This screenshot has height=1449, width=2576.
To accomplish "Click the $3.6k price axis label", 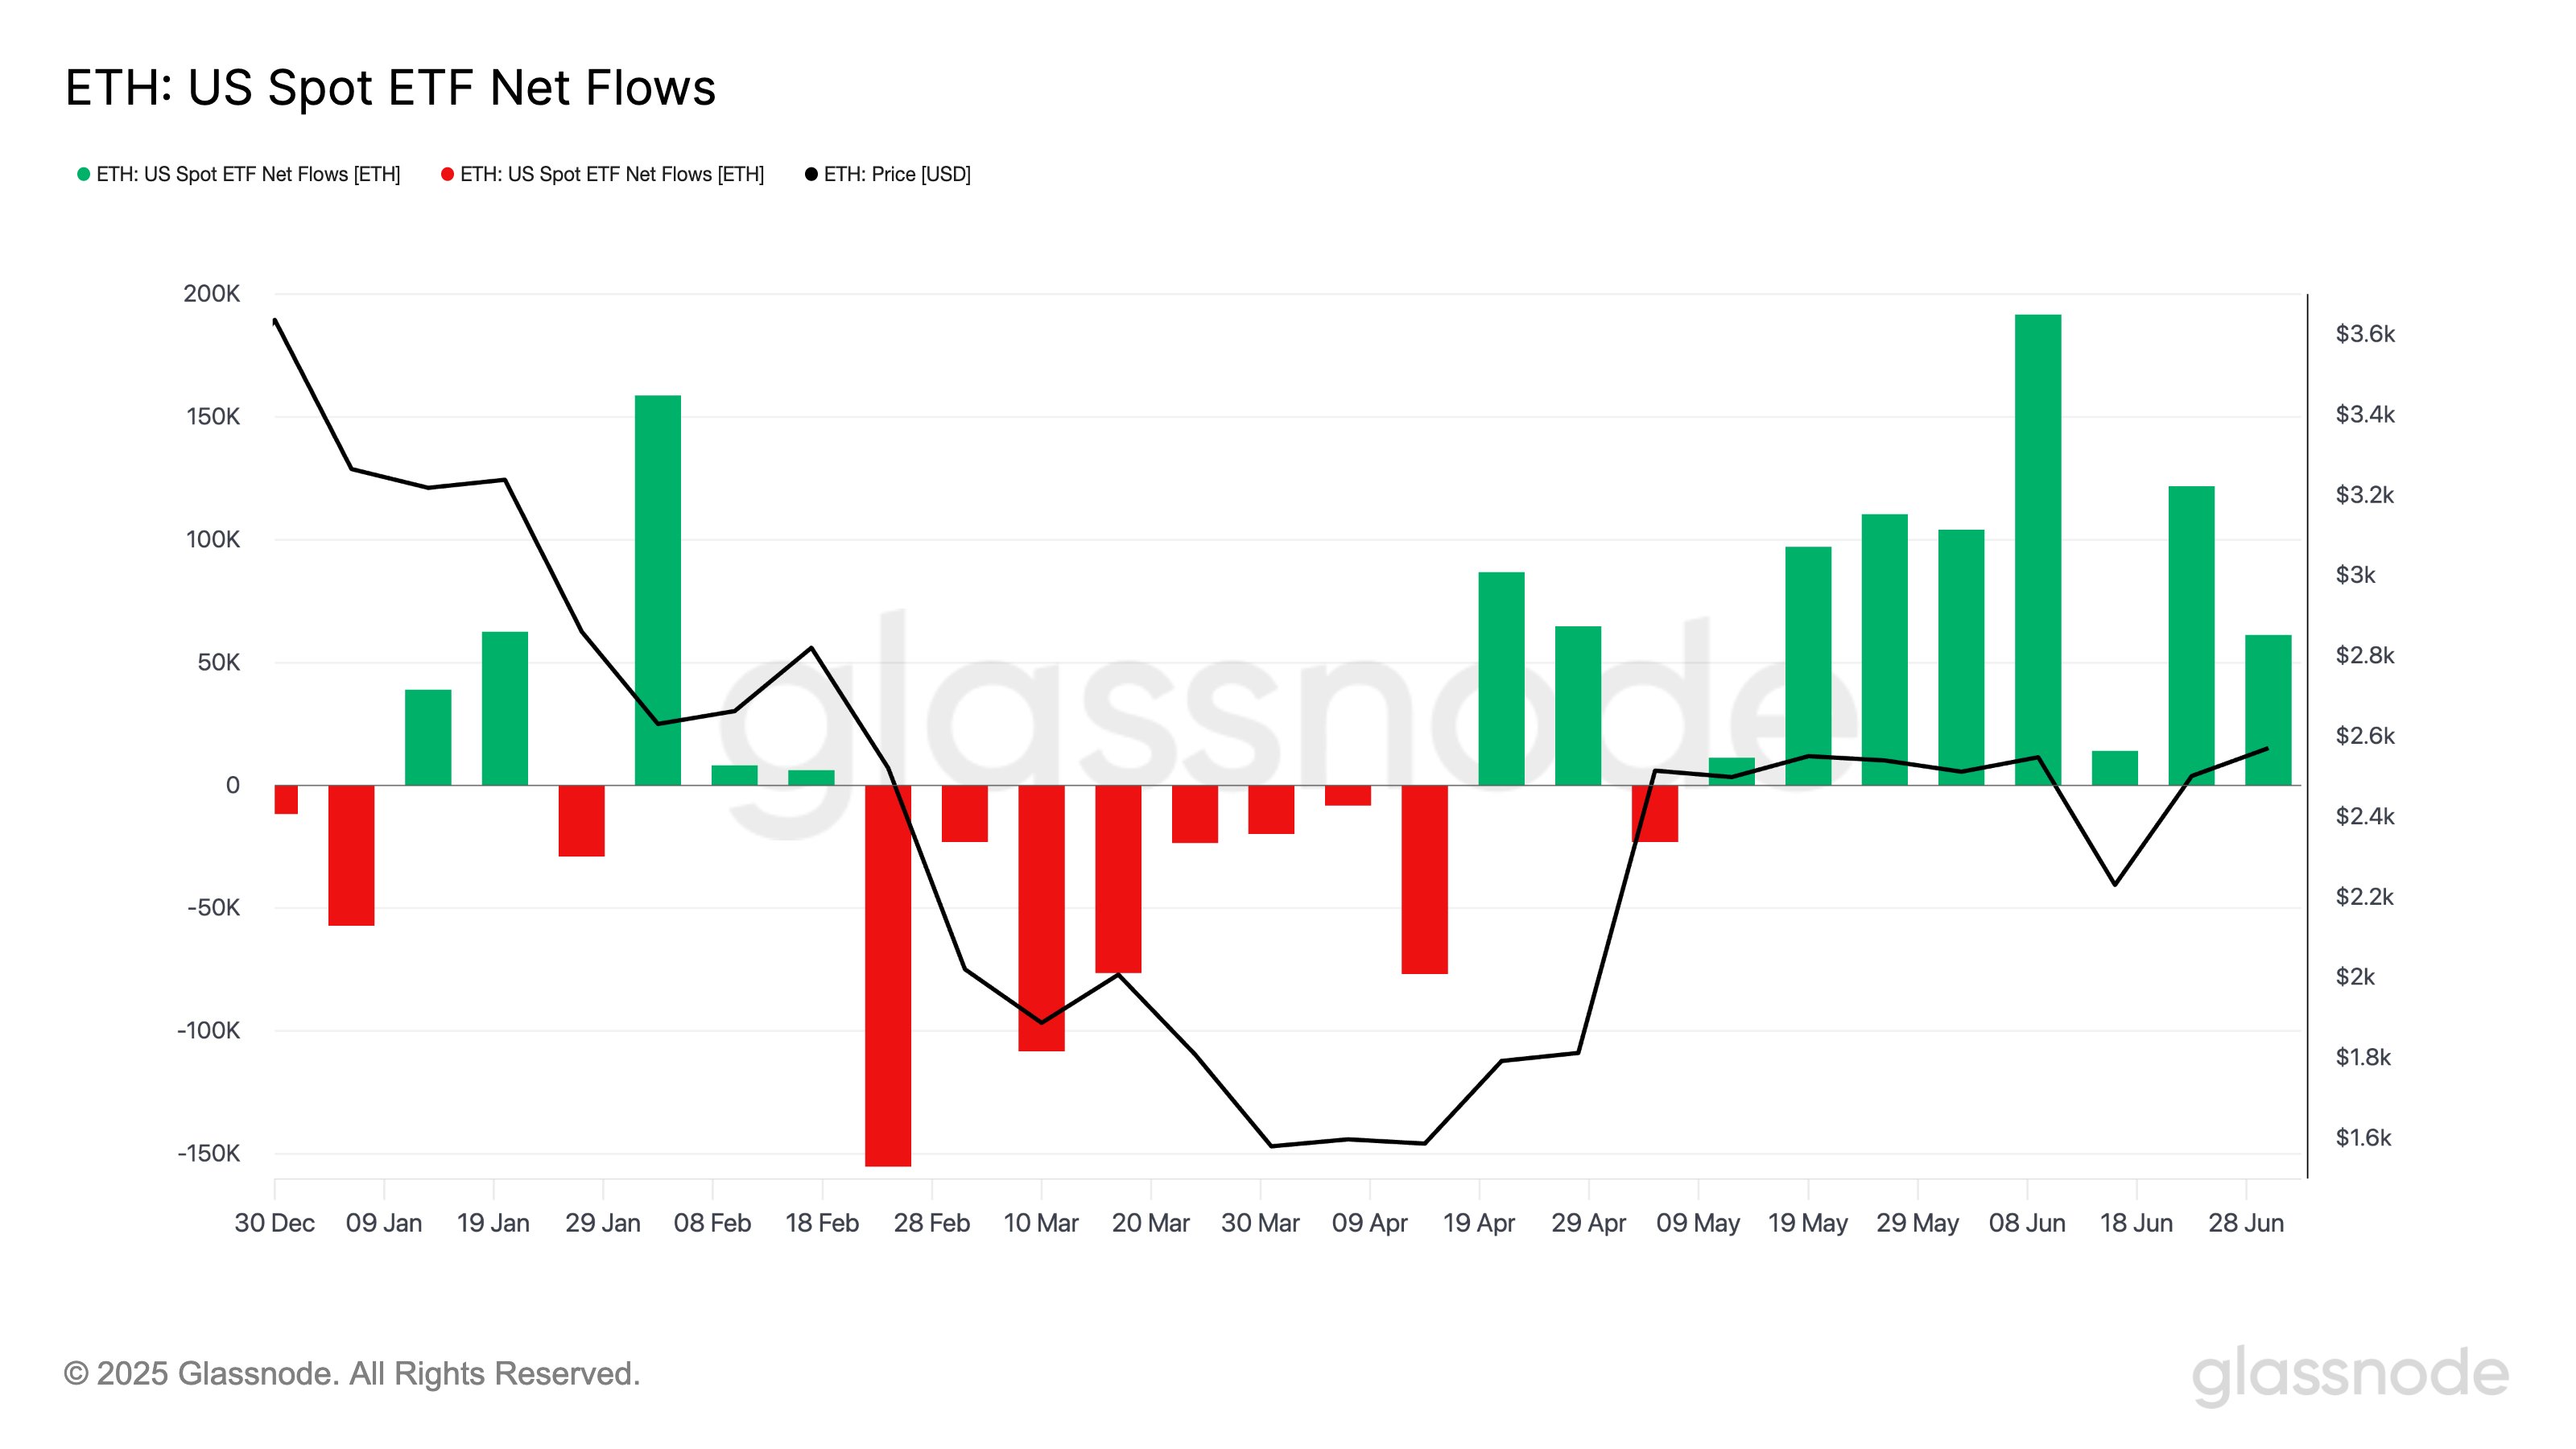I will tap(2364, 334).
